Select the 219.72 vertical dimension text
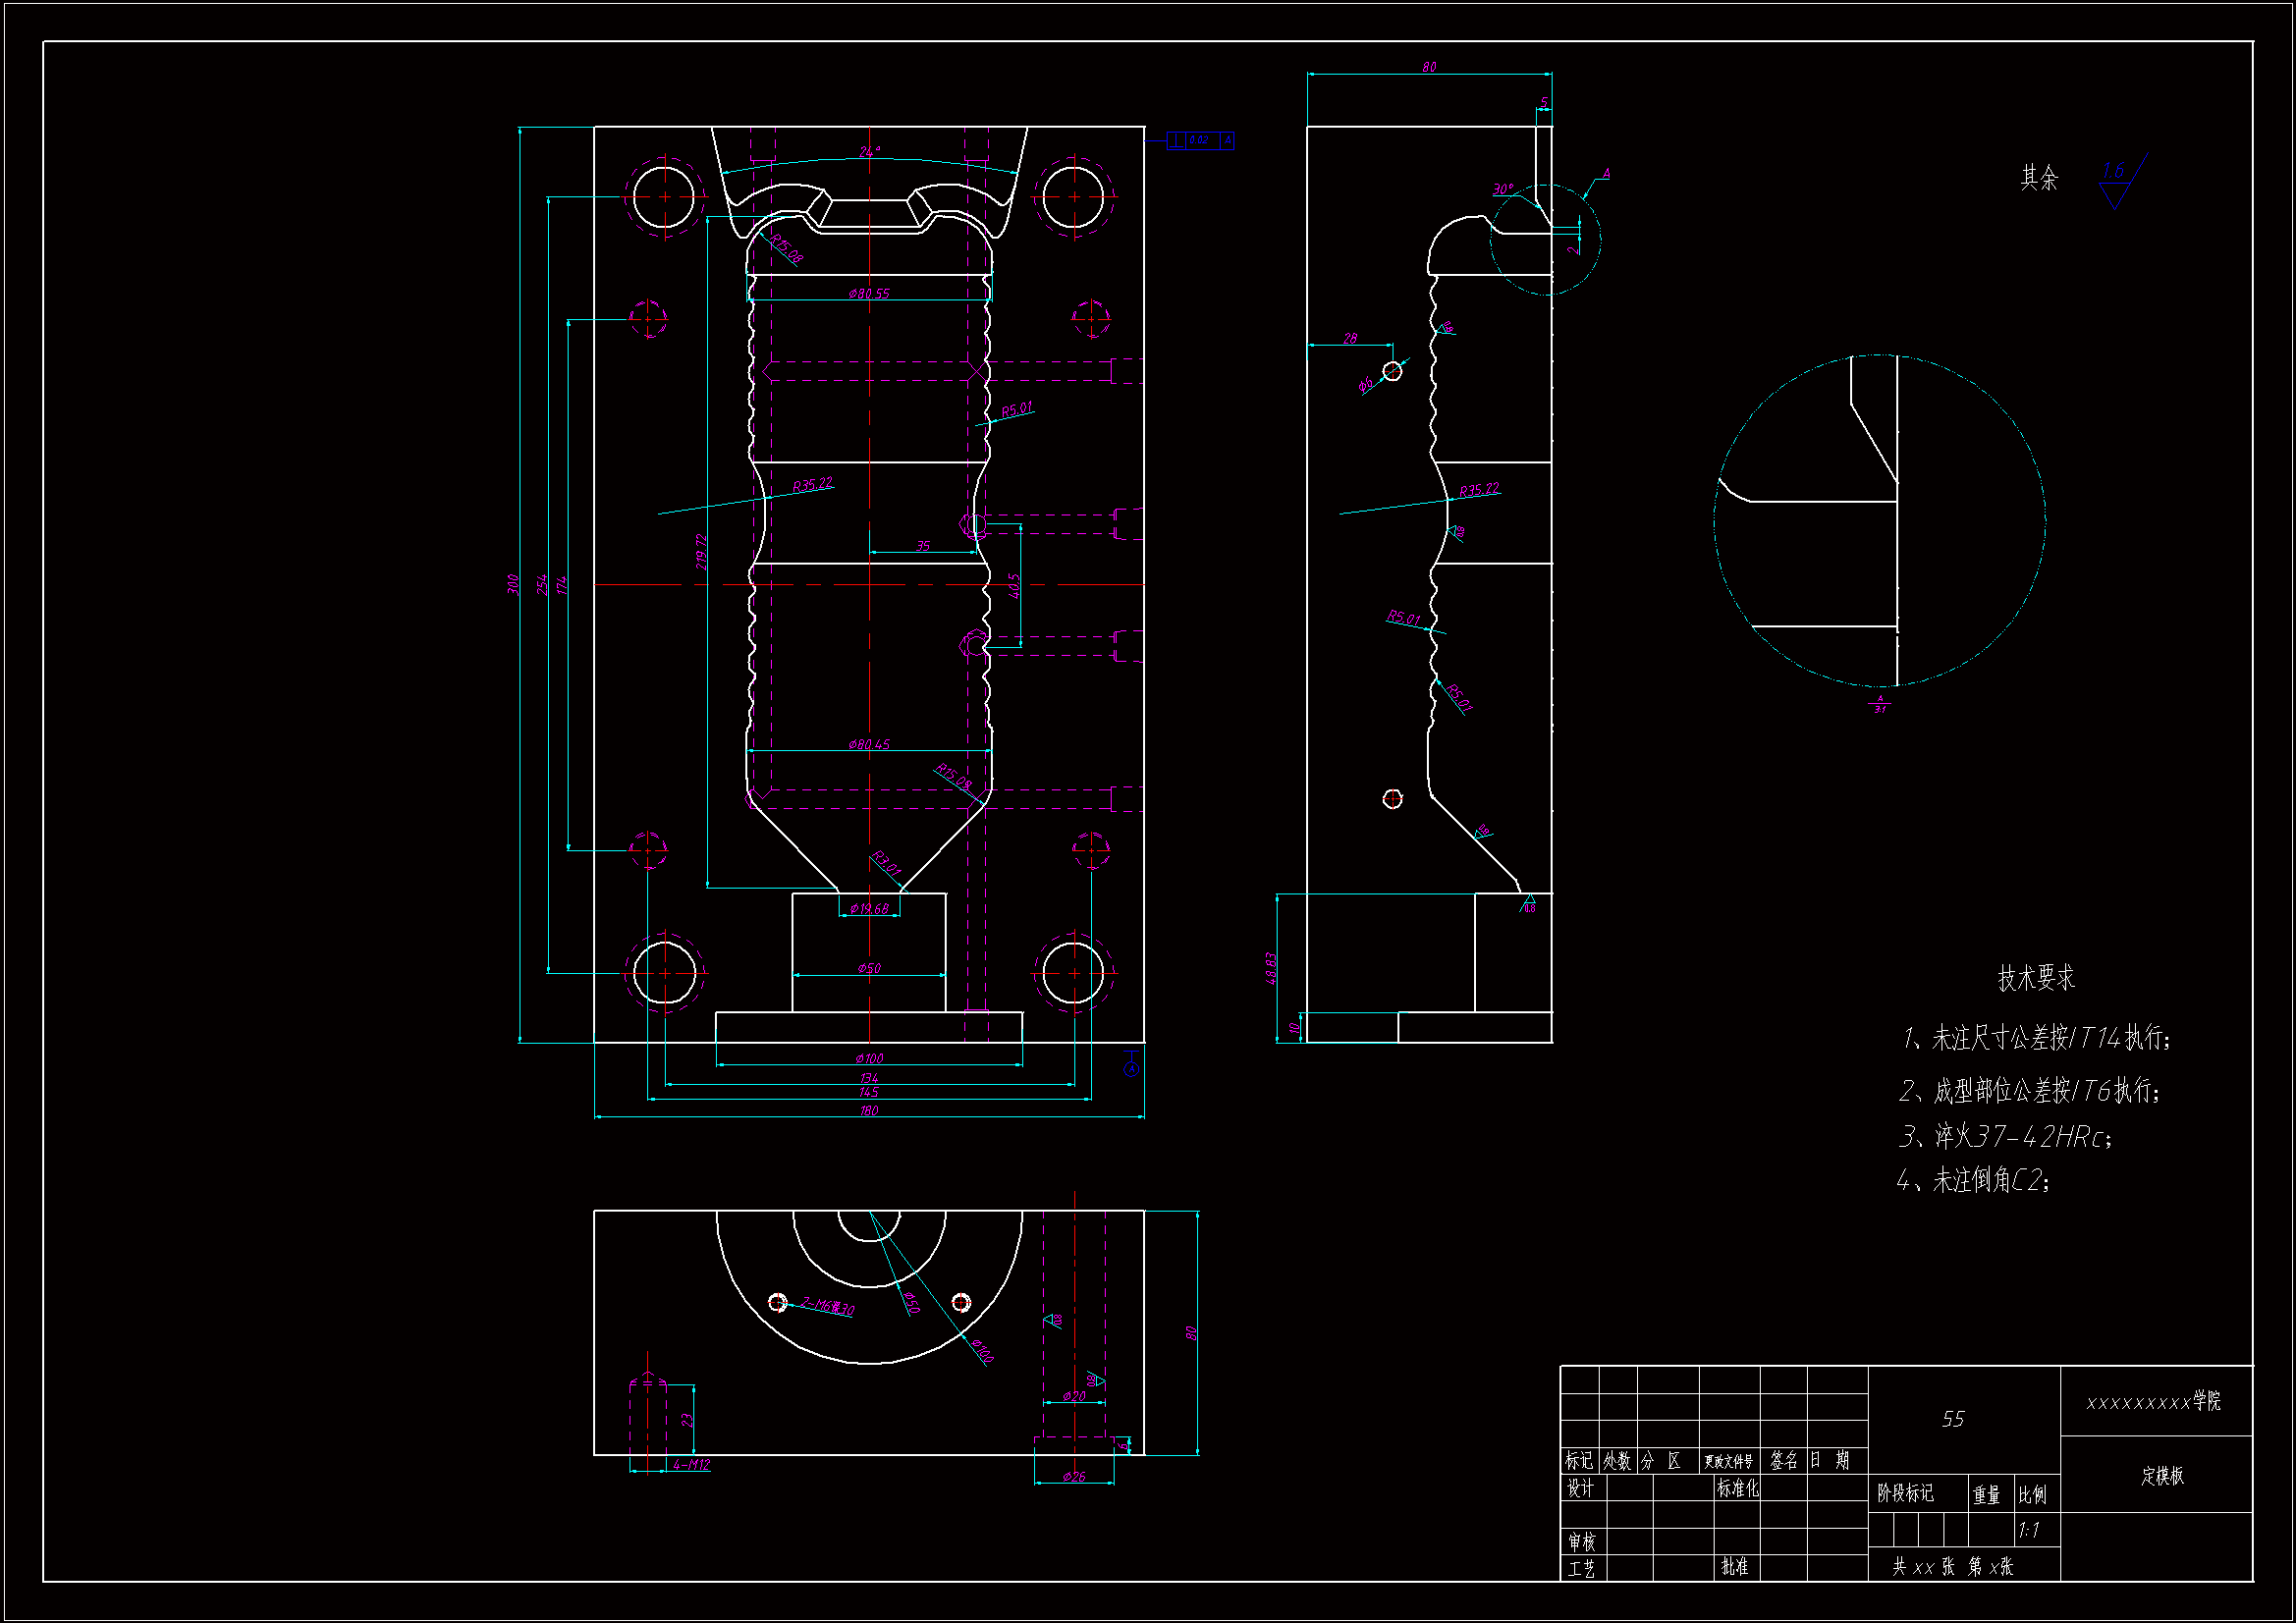This screenshot has height=1623, width=2296. tap(701, 552)
